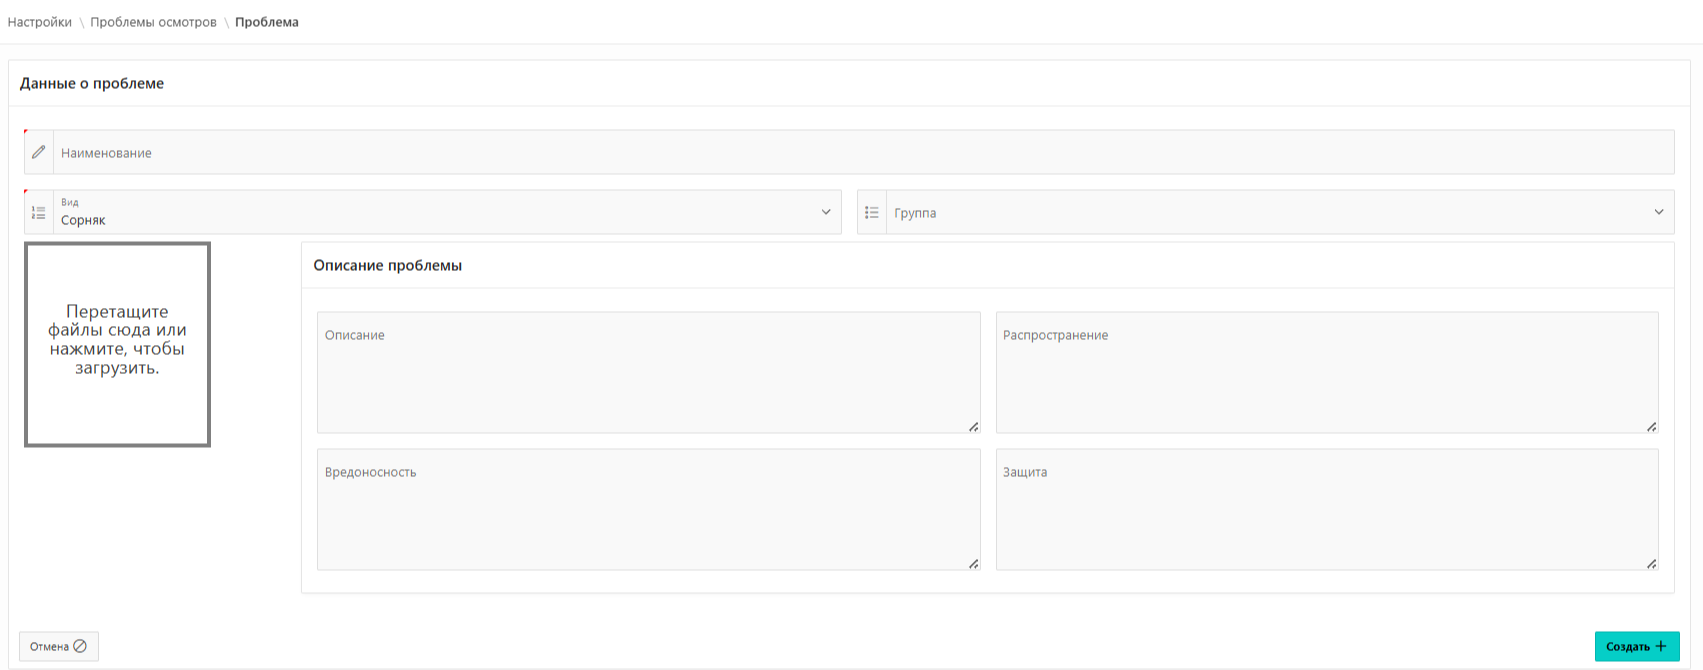Click the resize handle of the Защита textarea
Image resolution: width=1703 pixels, height=670 pixels.
click(x=1651, y=564)
